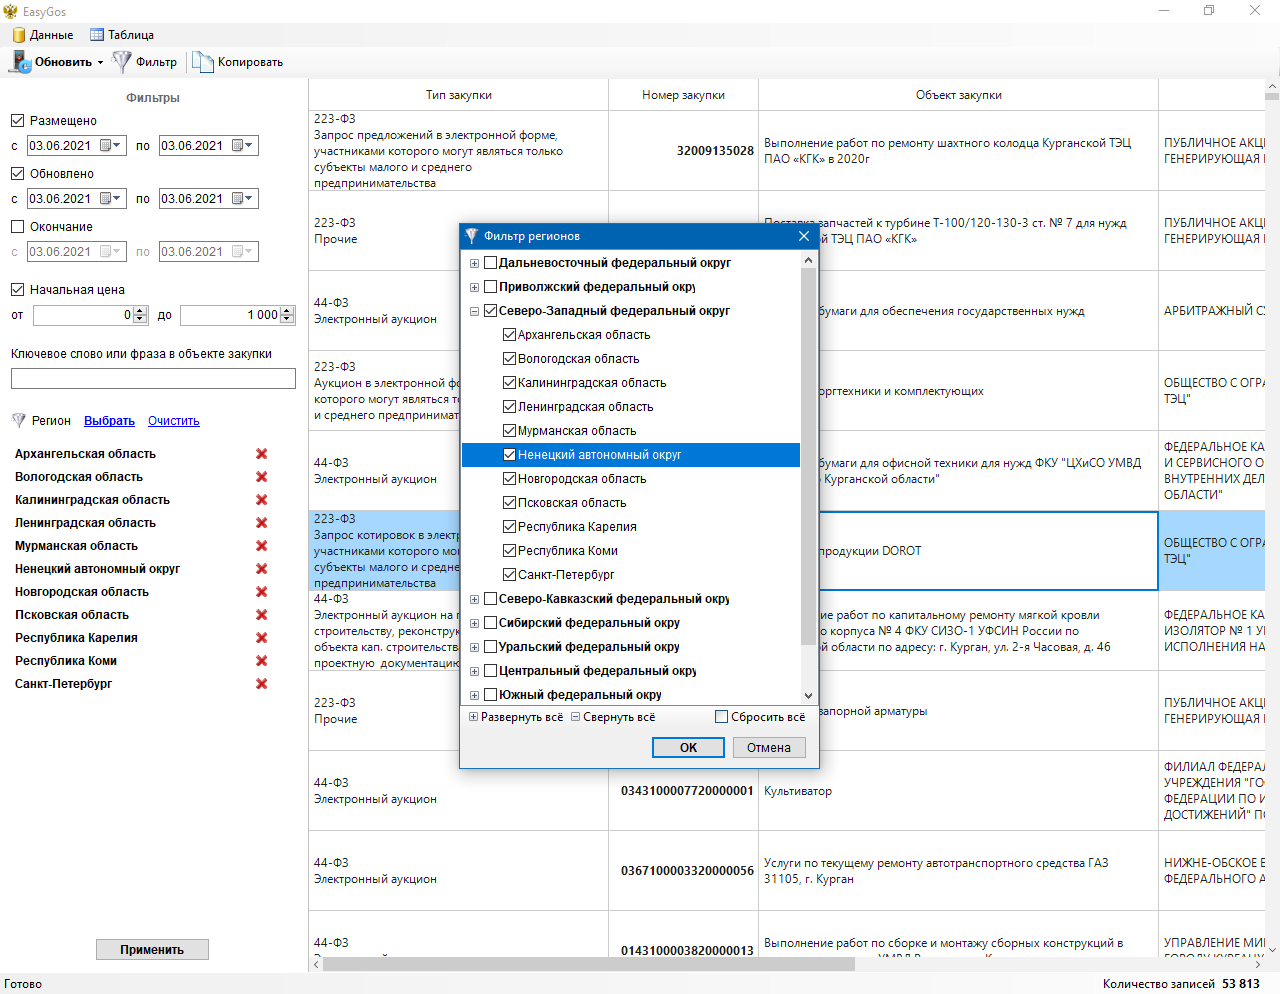This screenshot has height=994, width=1280.
Task: Remove Калининградская область with red X
Action: [262, 500]
